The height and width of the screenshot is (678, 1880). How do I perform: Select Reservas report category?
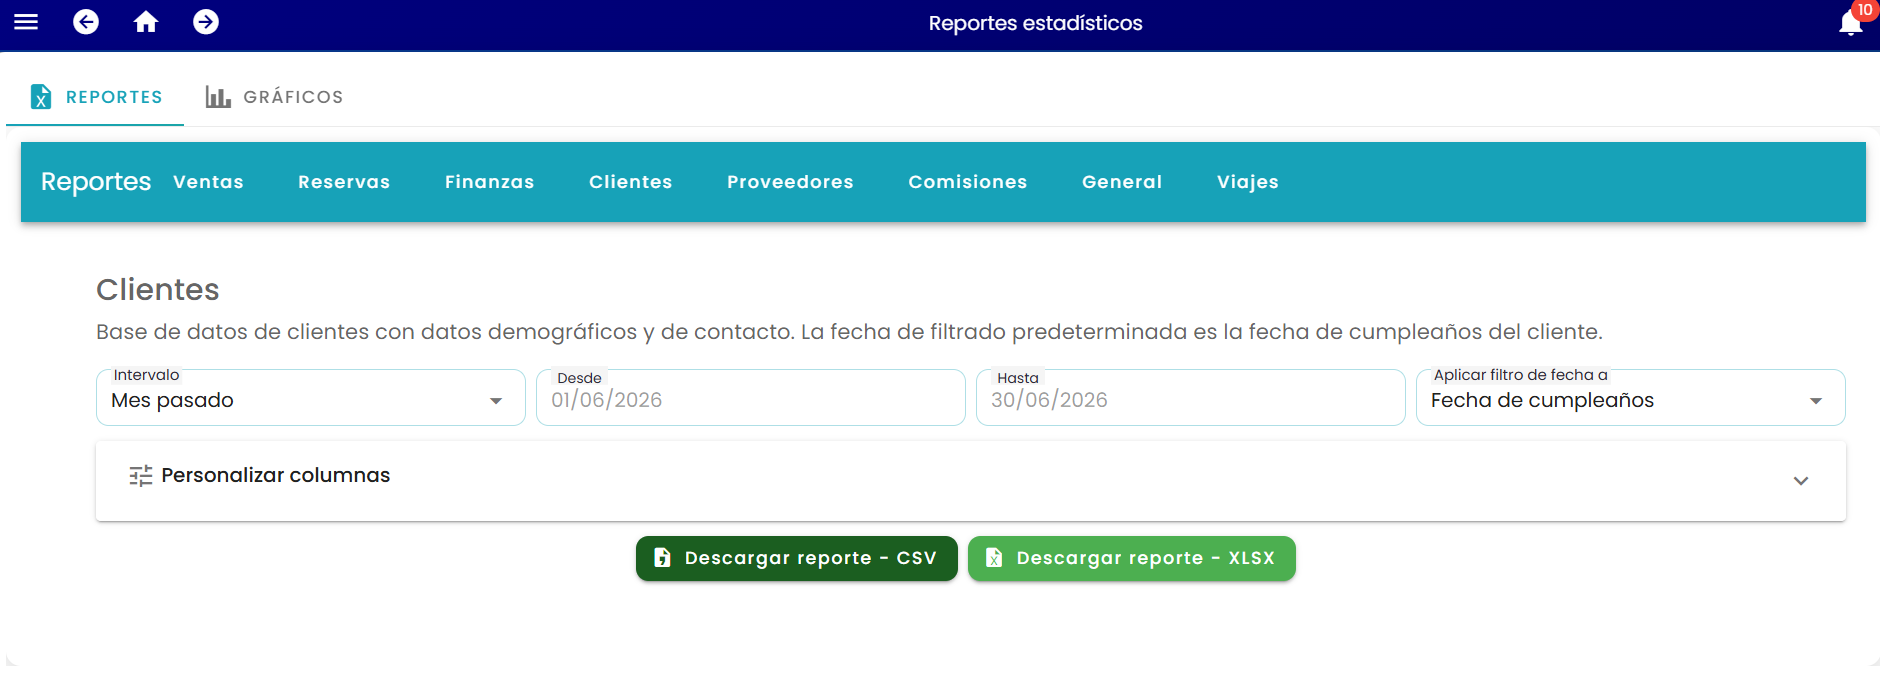point(344,182)
